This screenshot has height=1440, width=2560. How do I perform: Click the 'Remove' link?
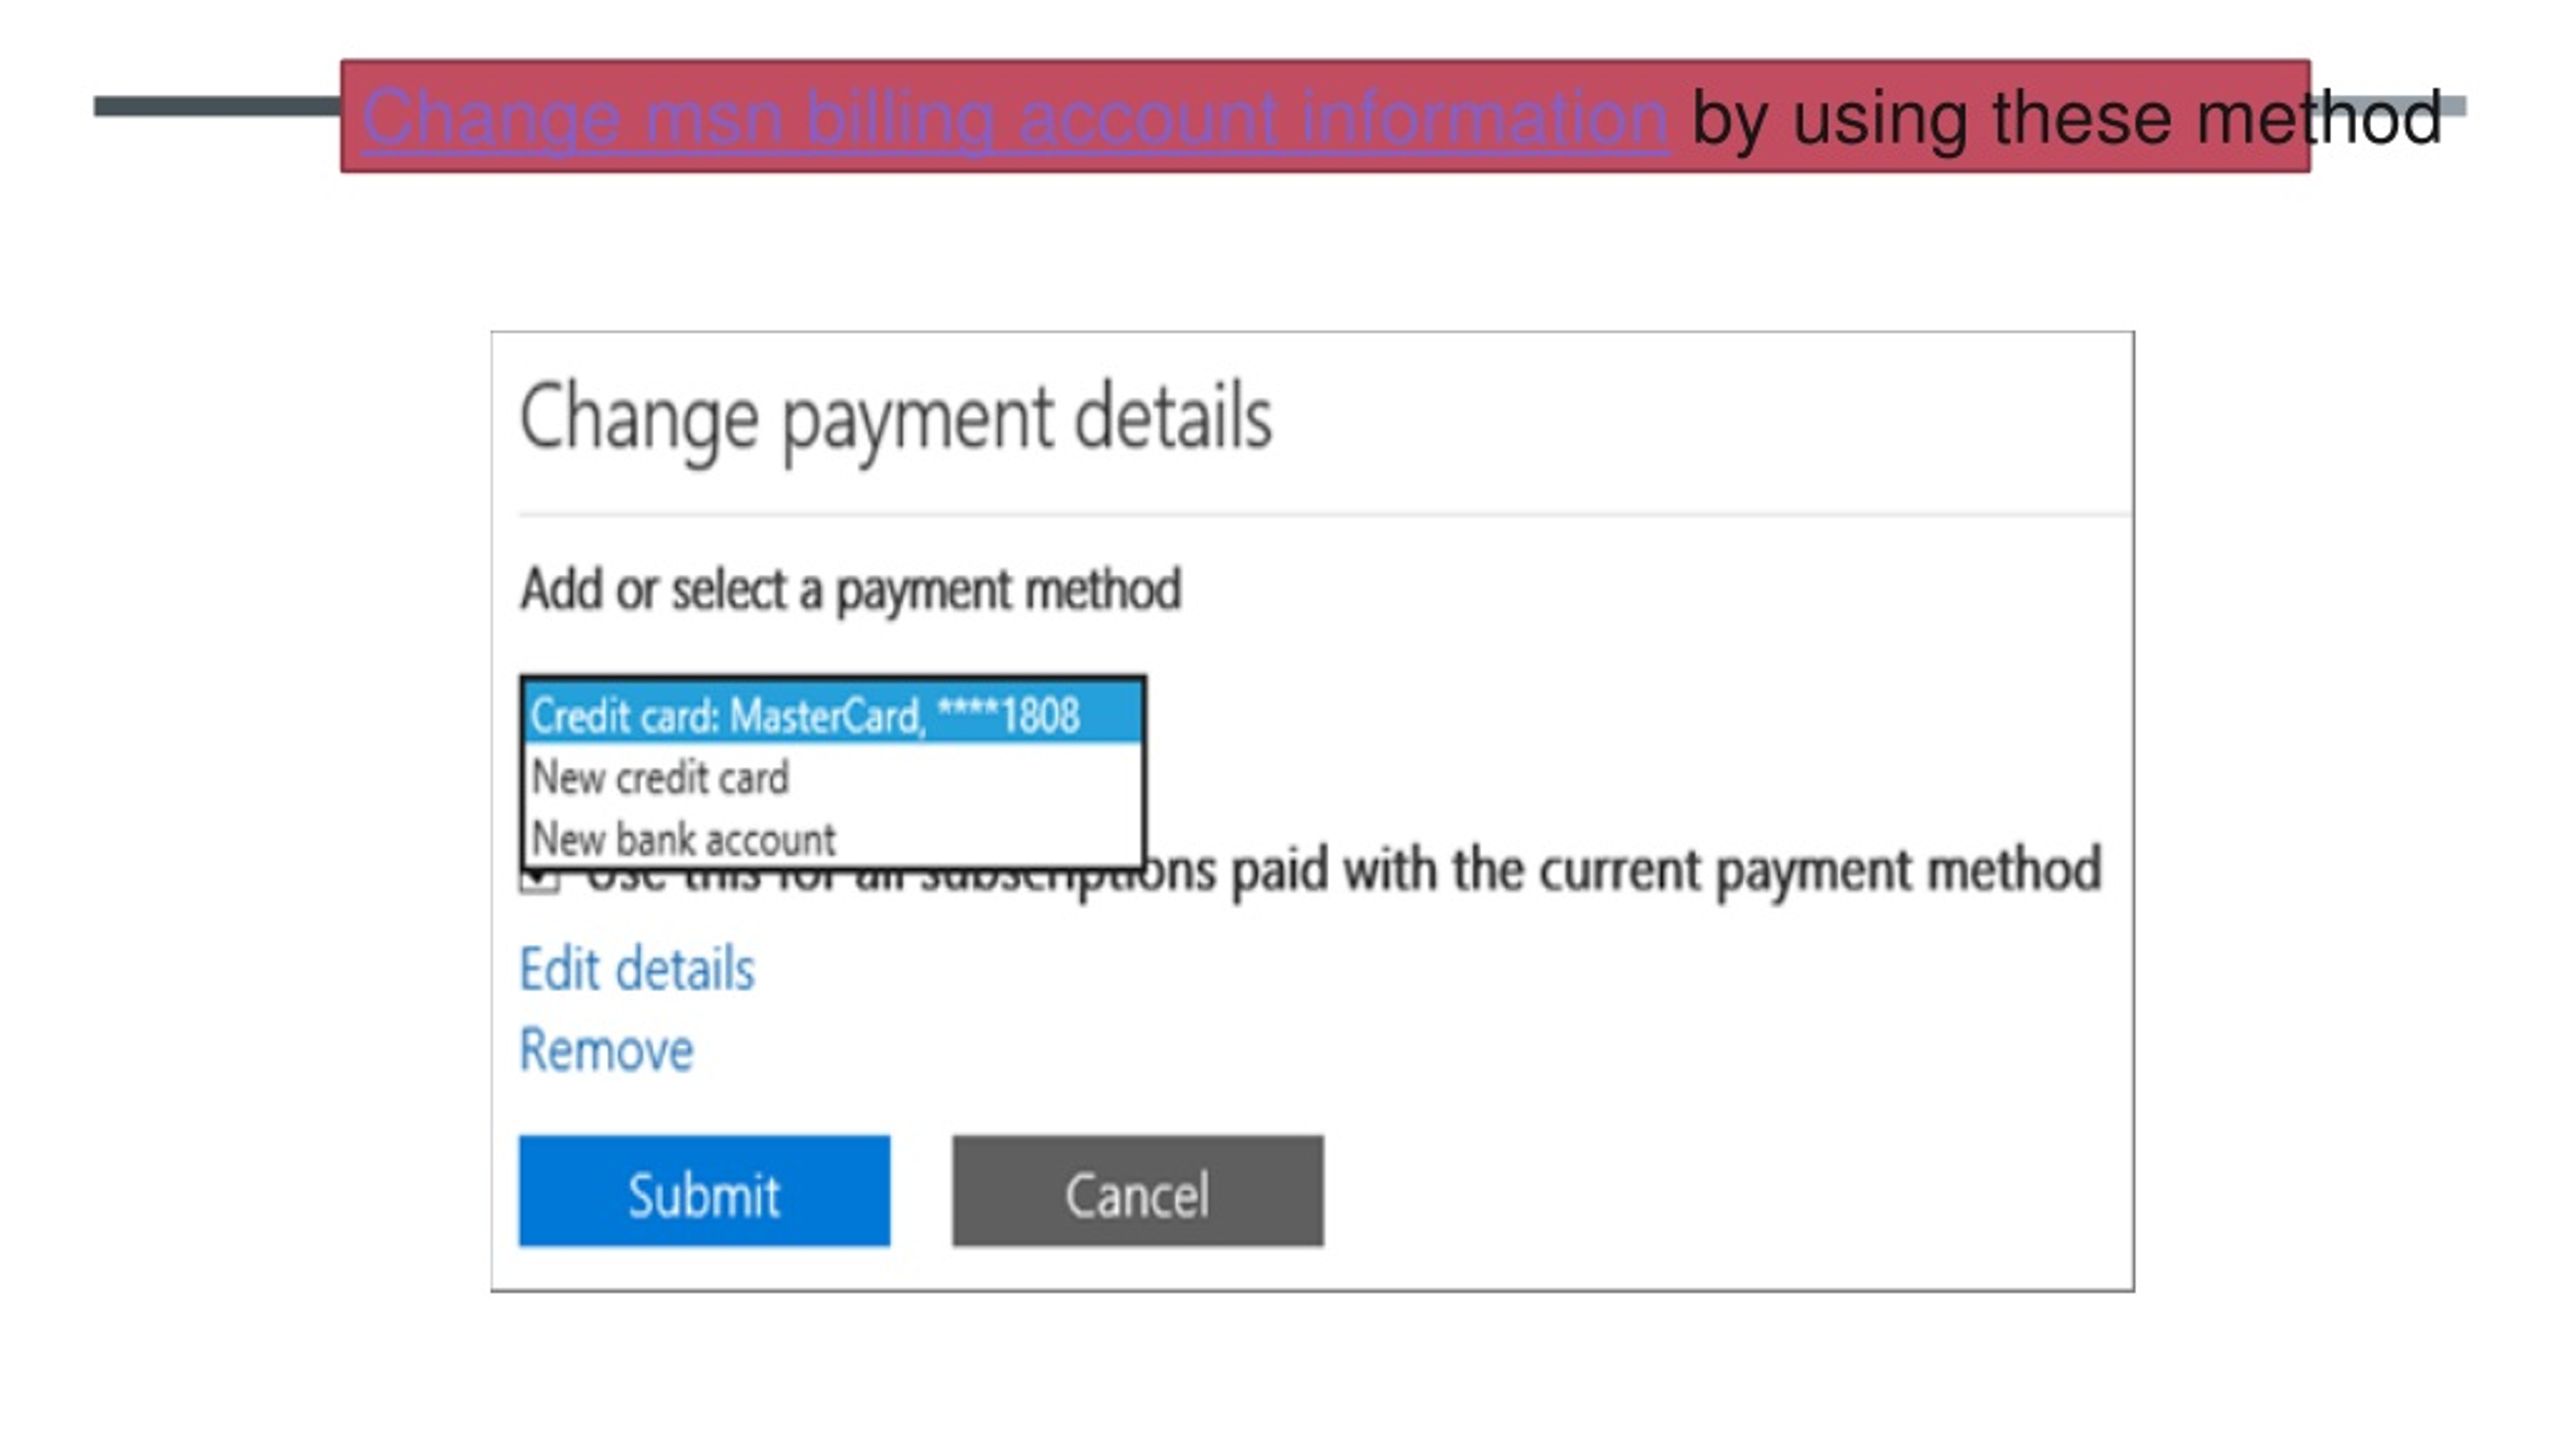point(606,1049)
